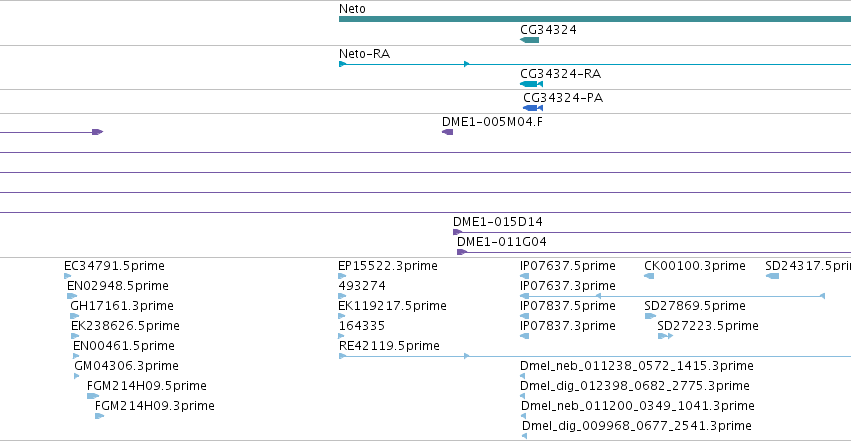Image resolution: width=851 pixels, height=441 pixels.
Task: Click the Dmel_dig_009968_0677_2541.3prime label
Action: pos(637,426)
